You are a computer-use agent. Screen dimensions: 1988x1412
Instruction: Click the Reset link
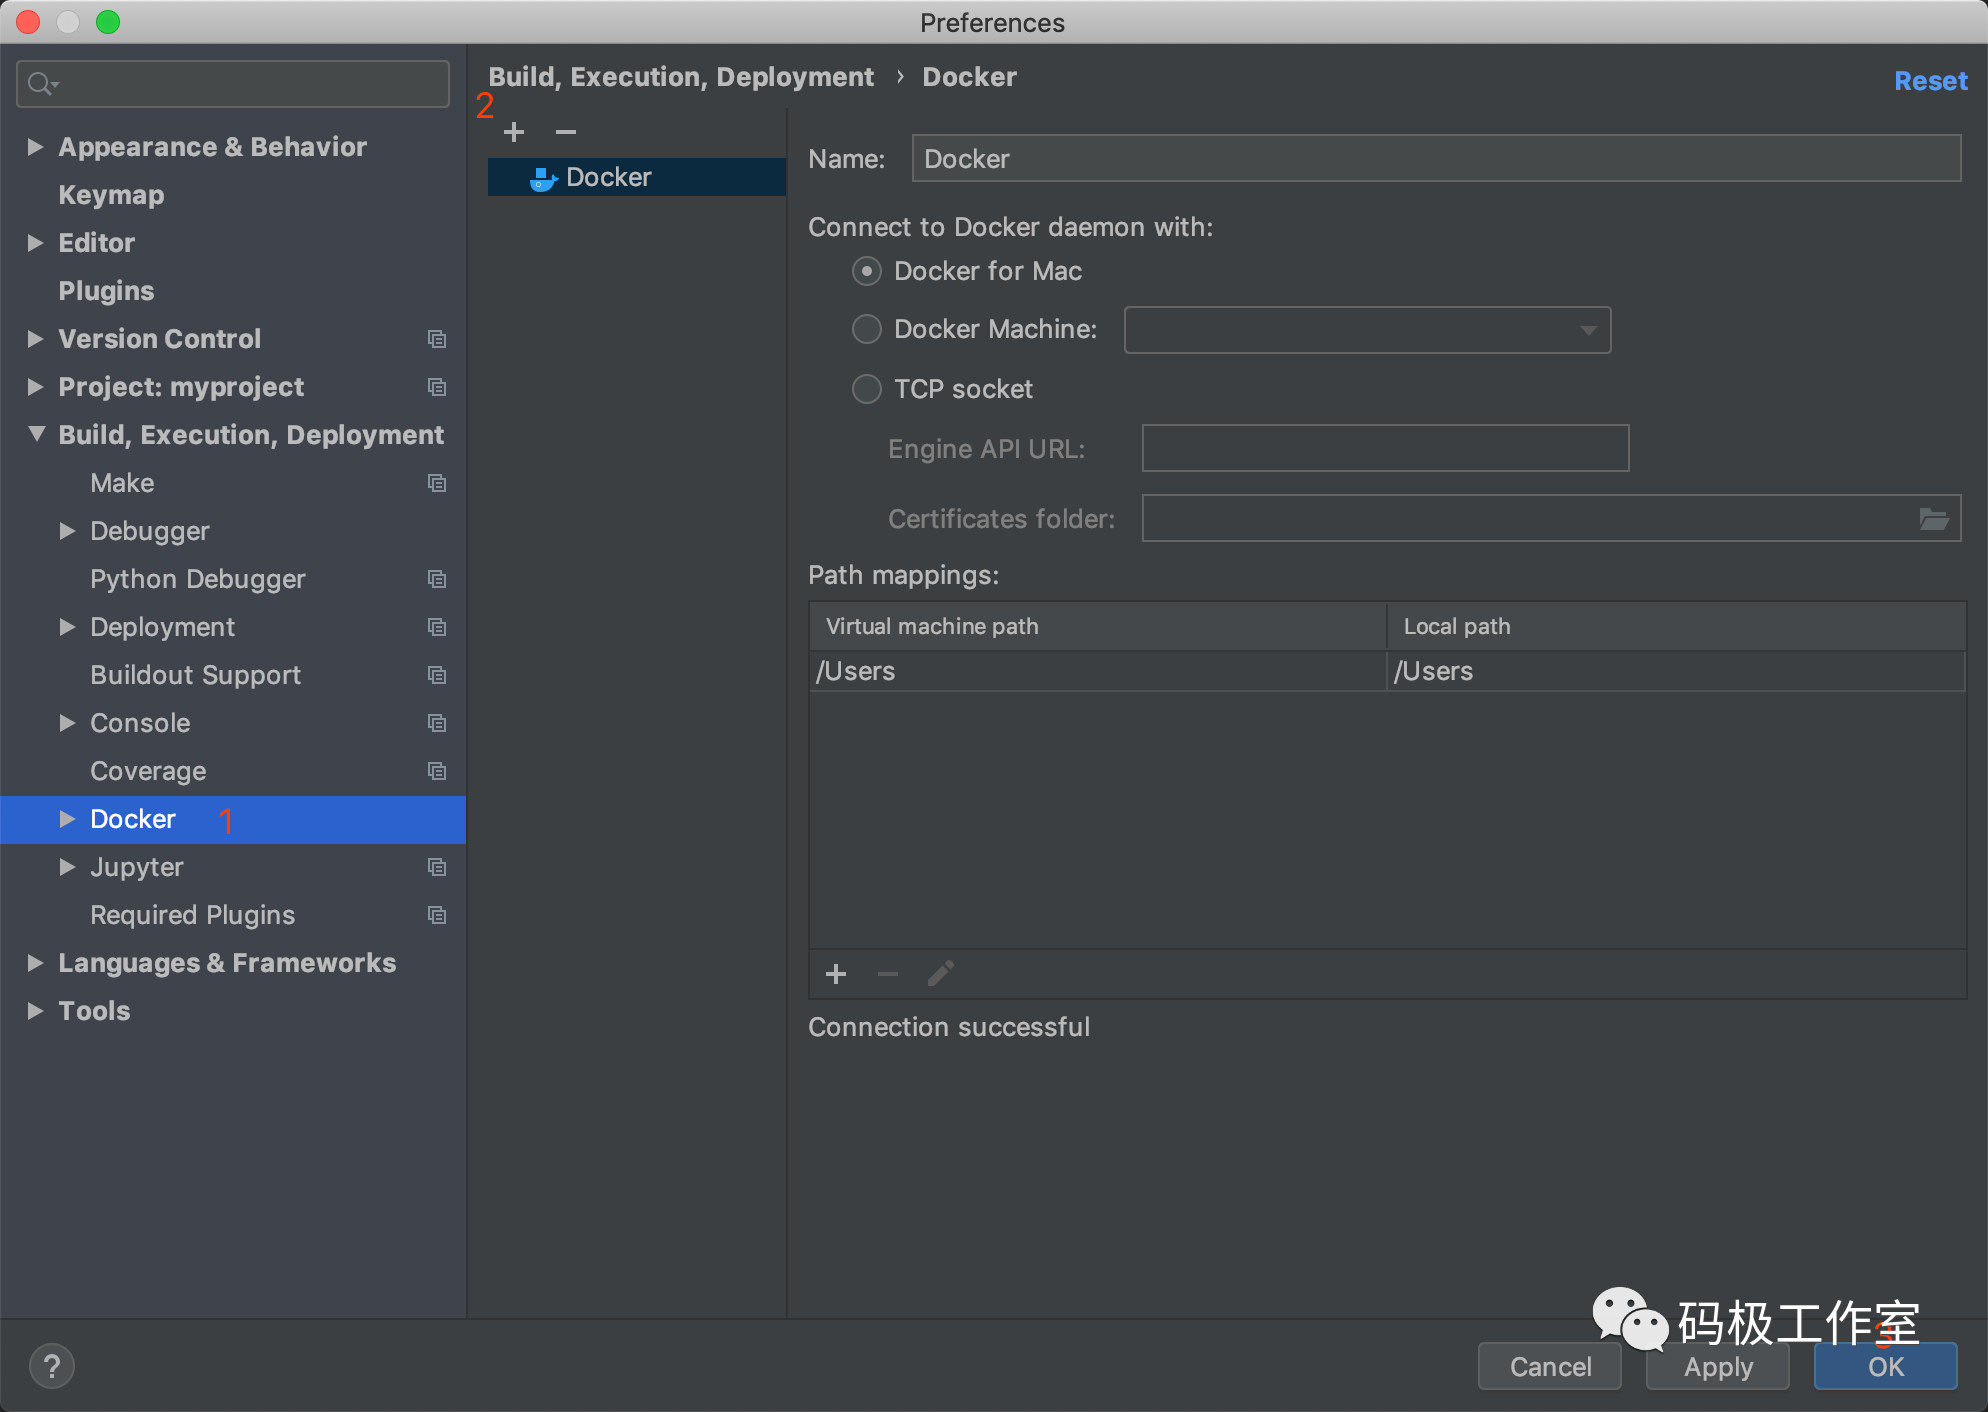1930,81
